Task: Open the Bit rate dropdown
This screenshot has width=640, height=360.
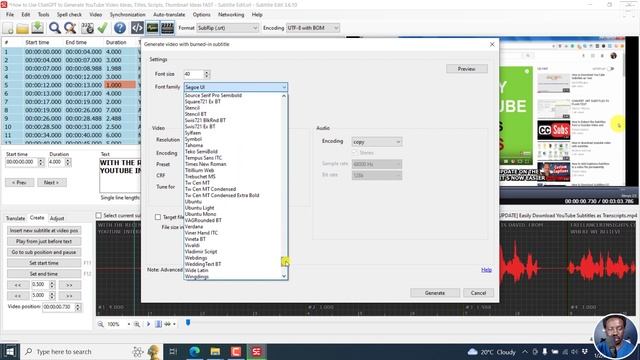Action: (x=377, y=175)
